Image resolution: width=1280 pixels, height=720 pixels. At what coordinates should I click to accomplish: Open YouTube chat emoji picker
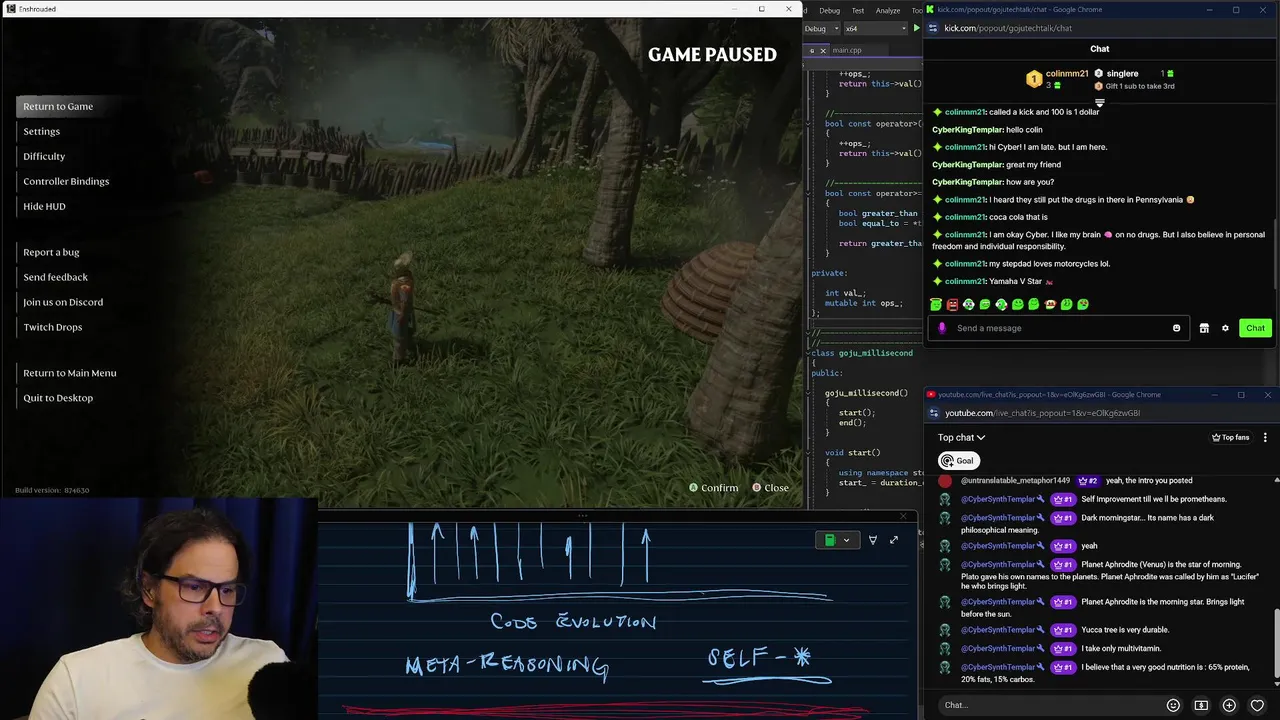1173,705
